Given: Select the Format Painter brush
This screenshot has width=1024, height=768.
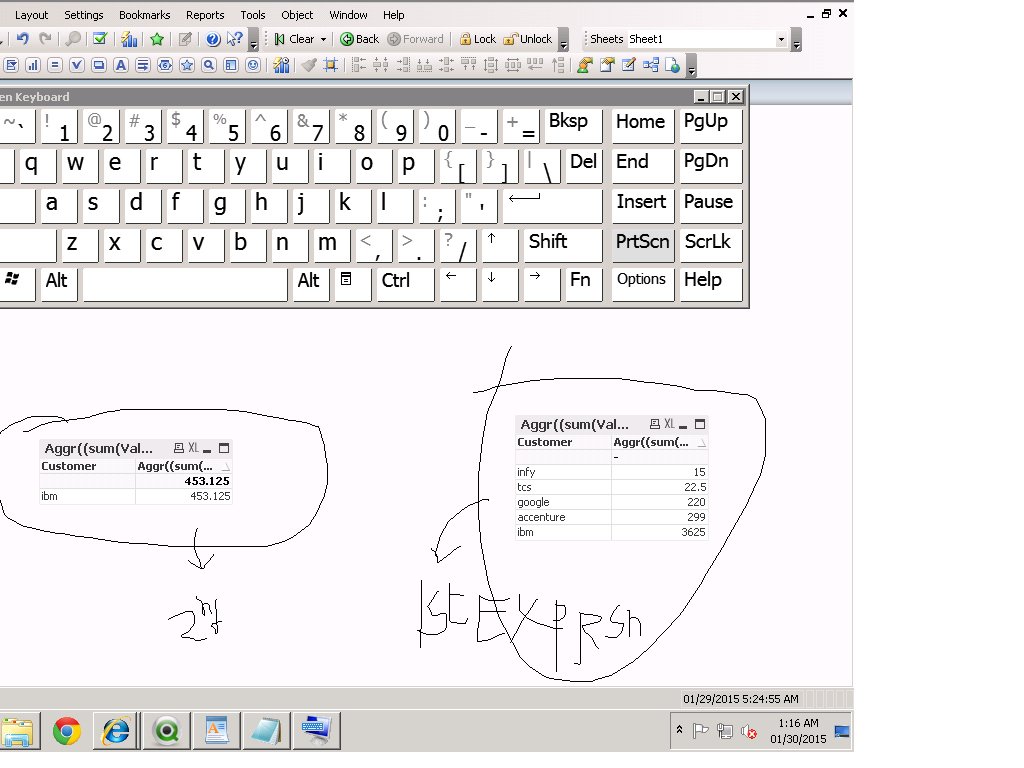Looking at the screenshot, I should coord(309,65).
